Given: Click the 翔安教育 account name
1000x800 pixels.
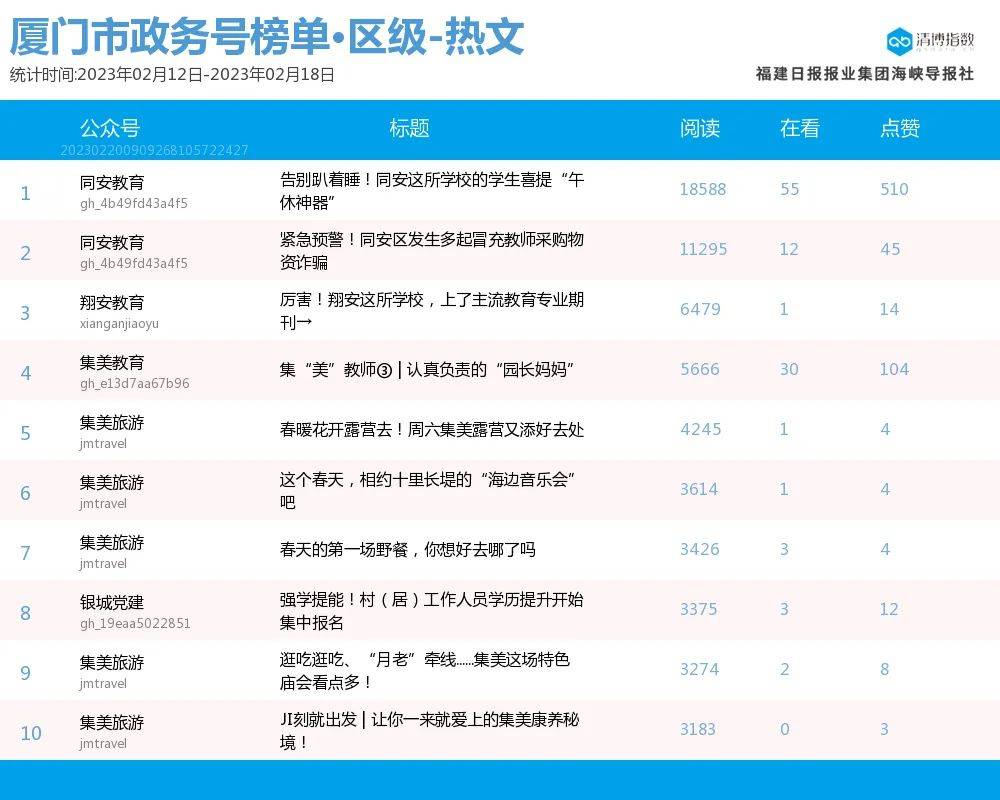Looking at the screenshot, I should click(112, 302).
